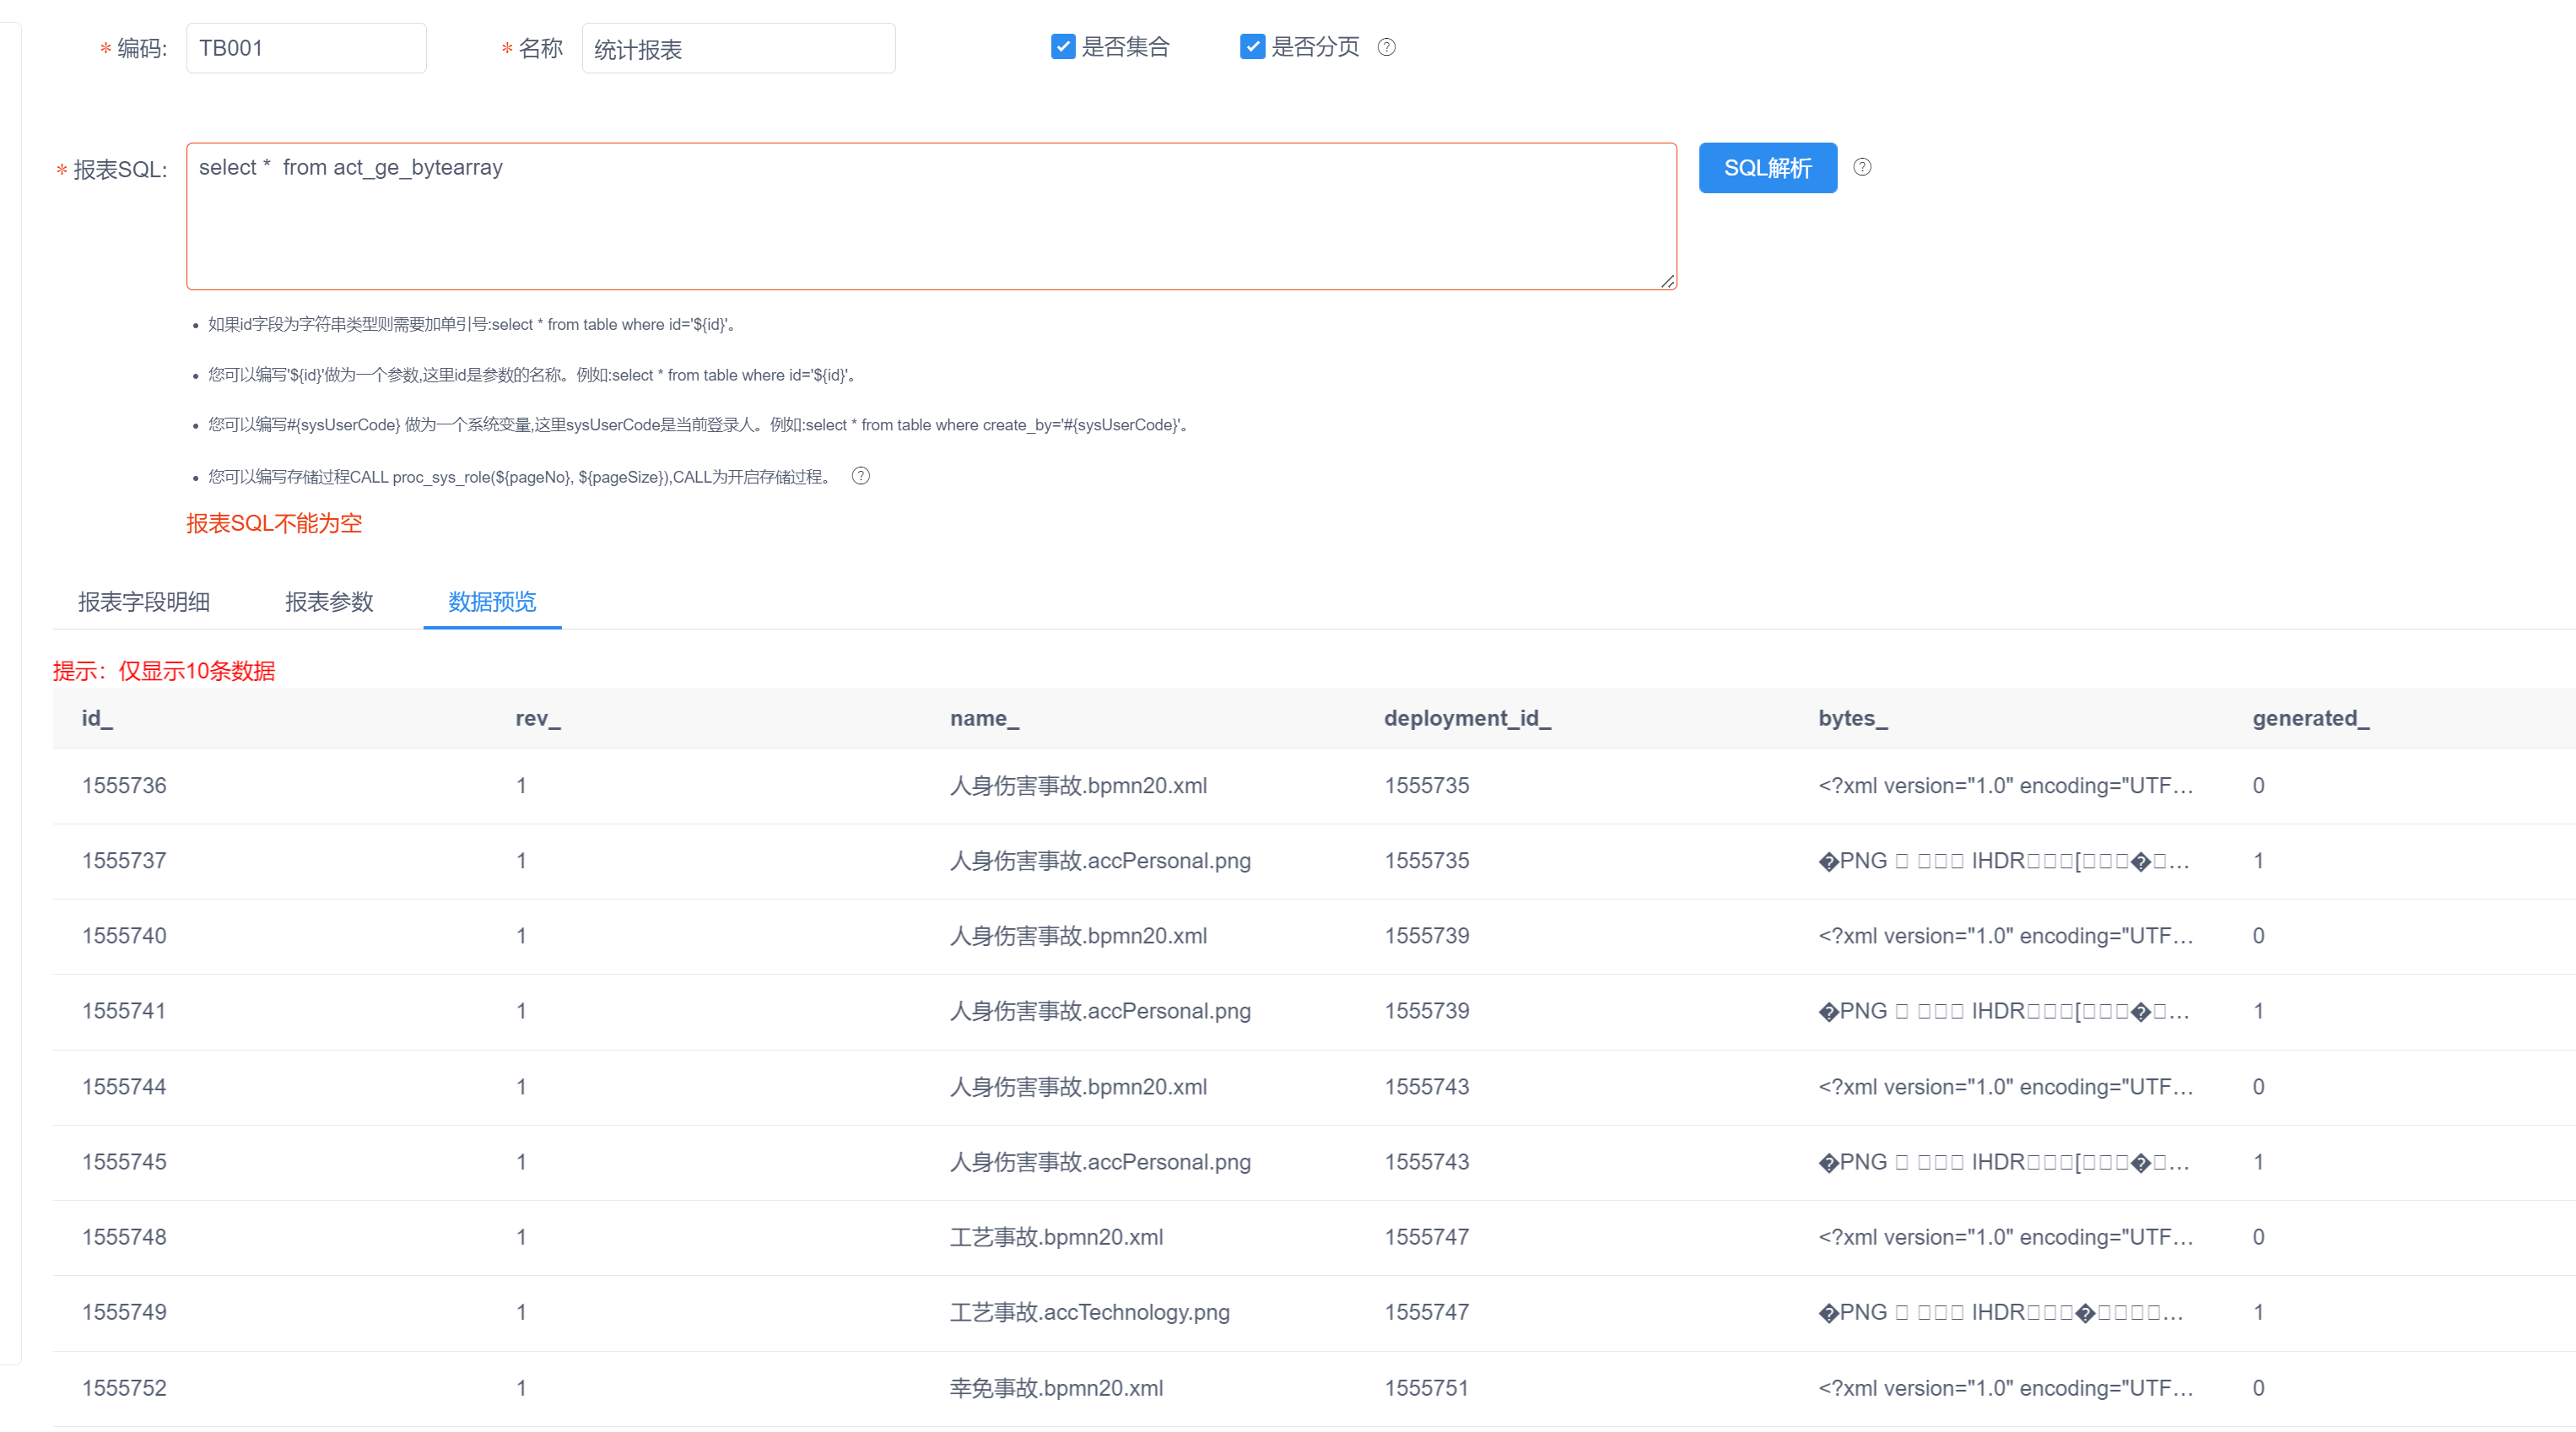The width and height of the screenshot is (2576, 1432).
Task: Click the id_ column header
Action: coord(97,718)
